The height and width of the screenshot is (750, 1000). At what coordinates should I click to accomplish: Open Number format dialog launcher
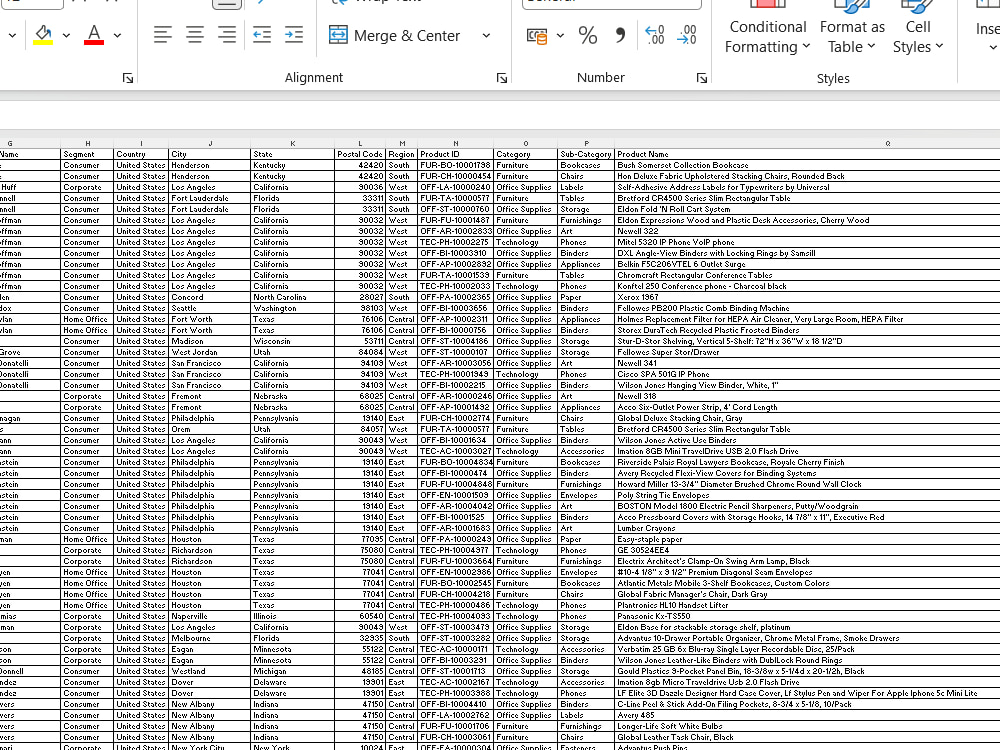click(x=702, y=78)
